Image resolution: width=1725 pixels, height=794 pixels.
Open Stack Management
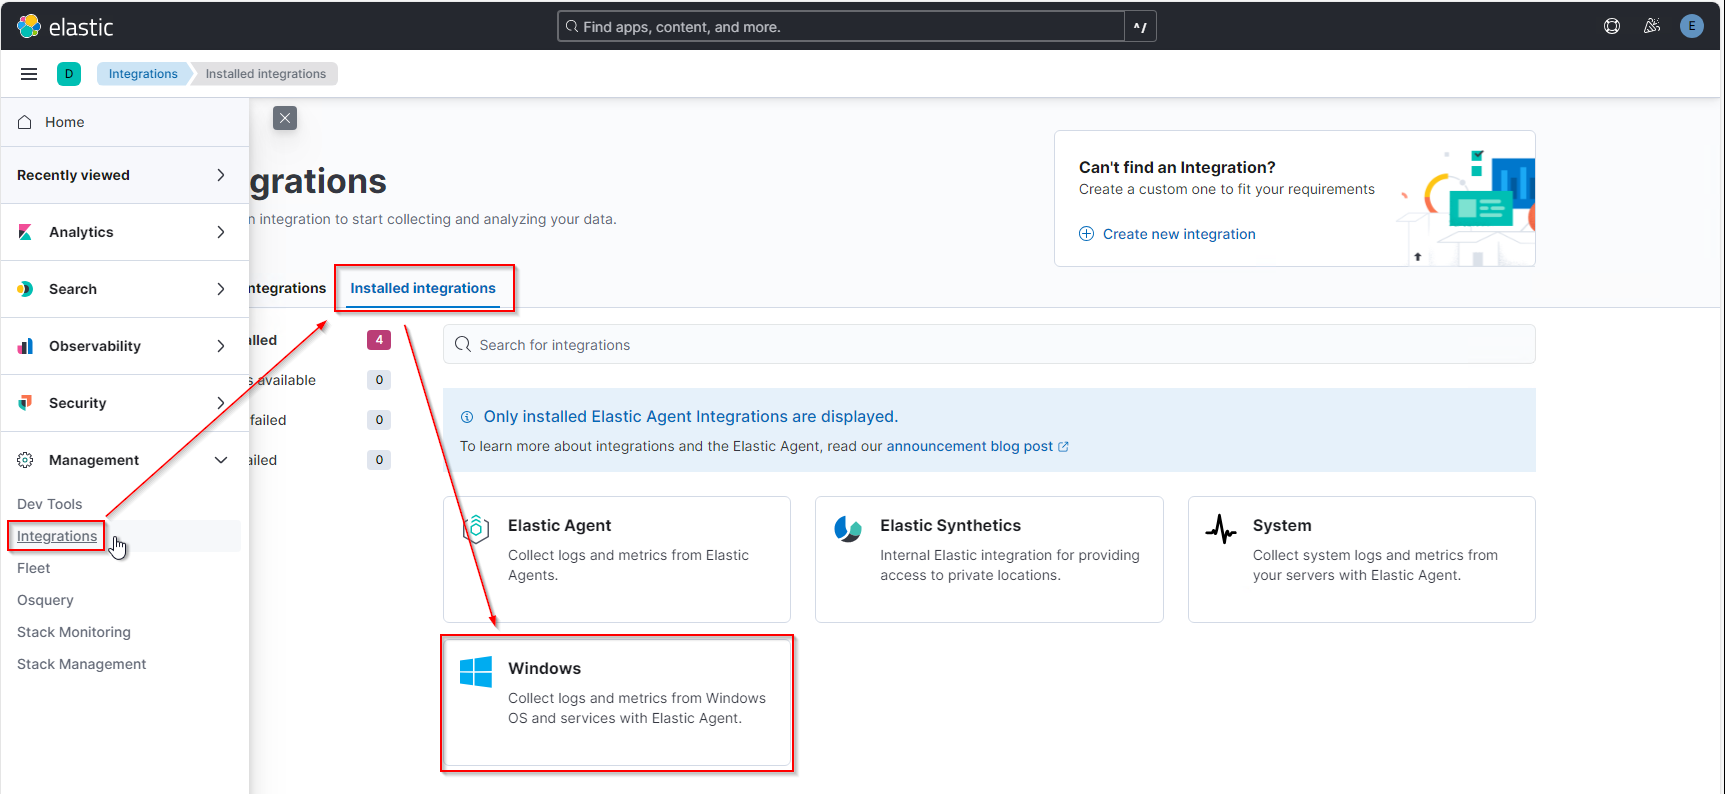coord(81,664)
